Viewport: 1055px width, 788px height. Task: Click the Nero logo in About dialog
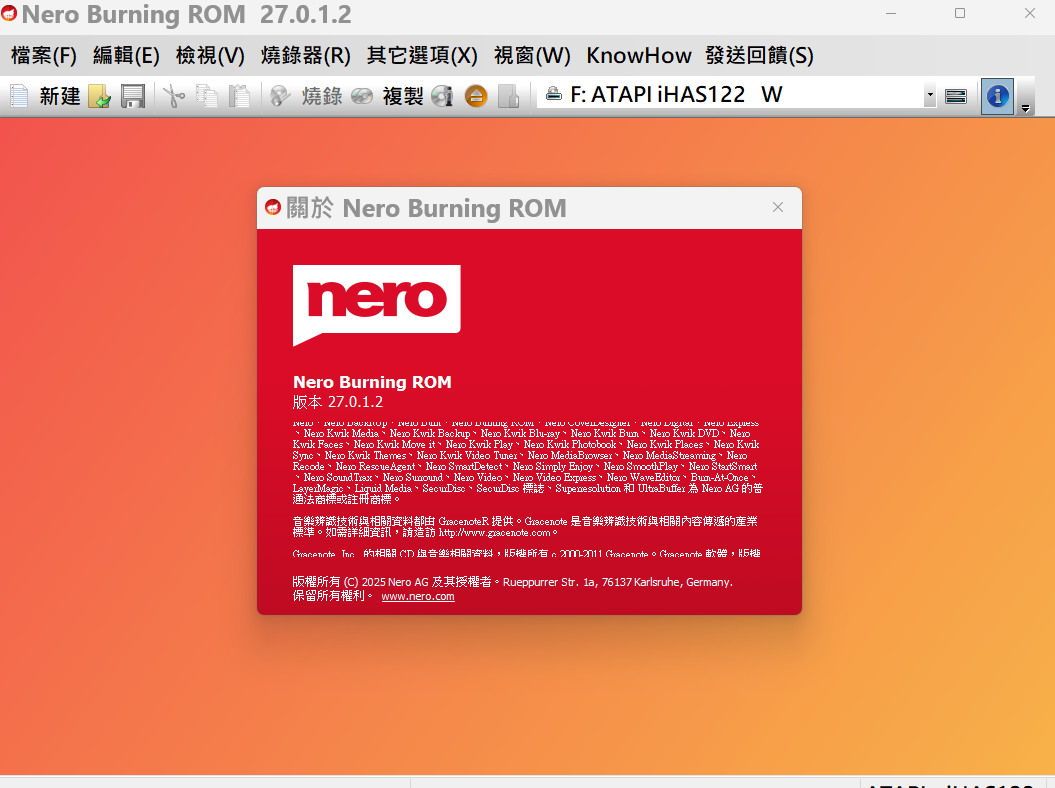click(377, 305)
